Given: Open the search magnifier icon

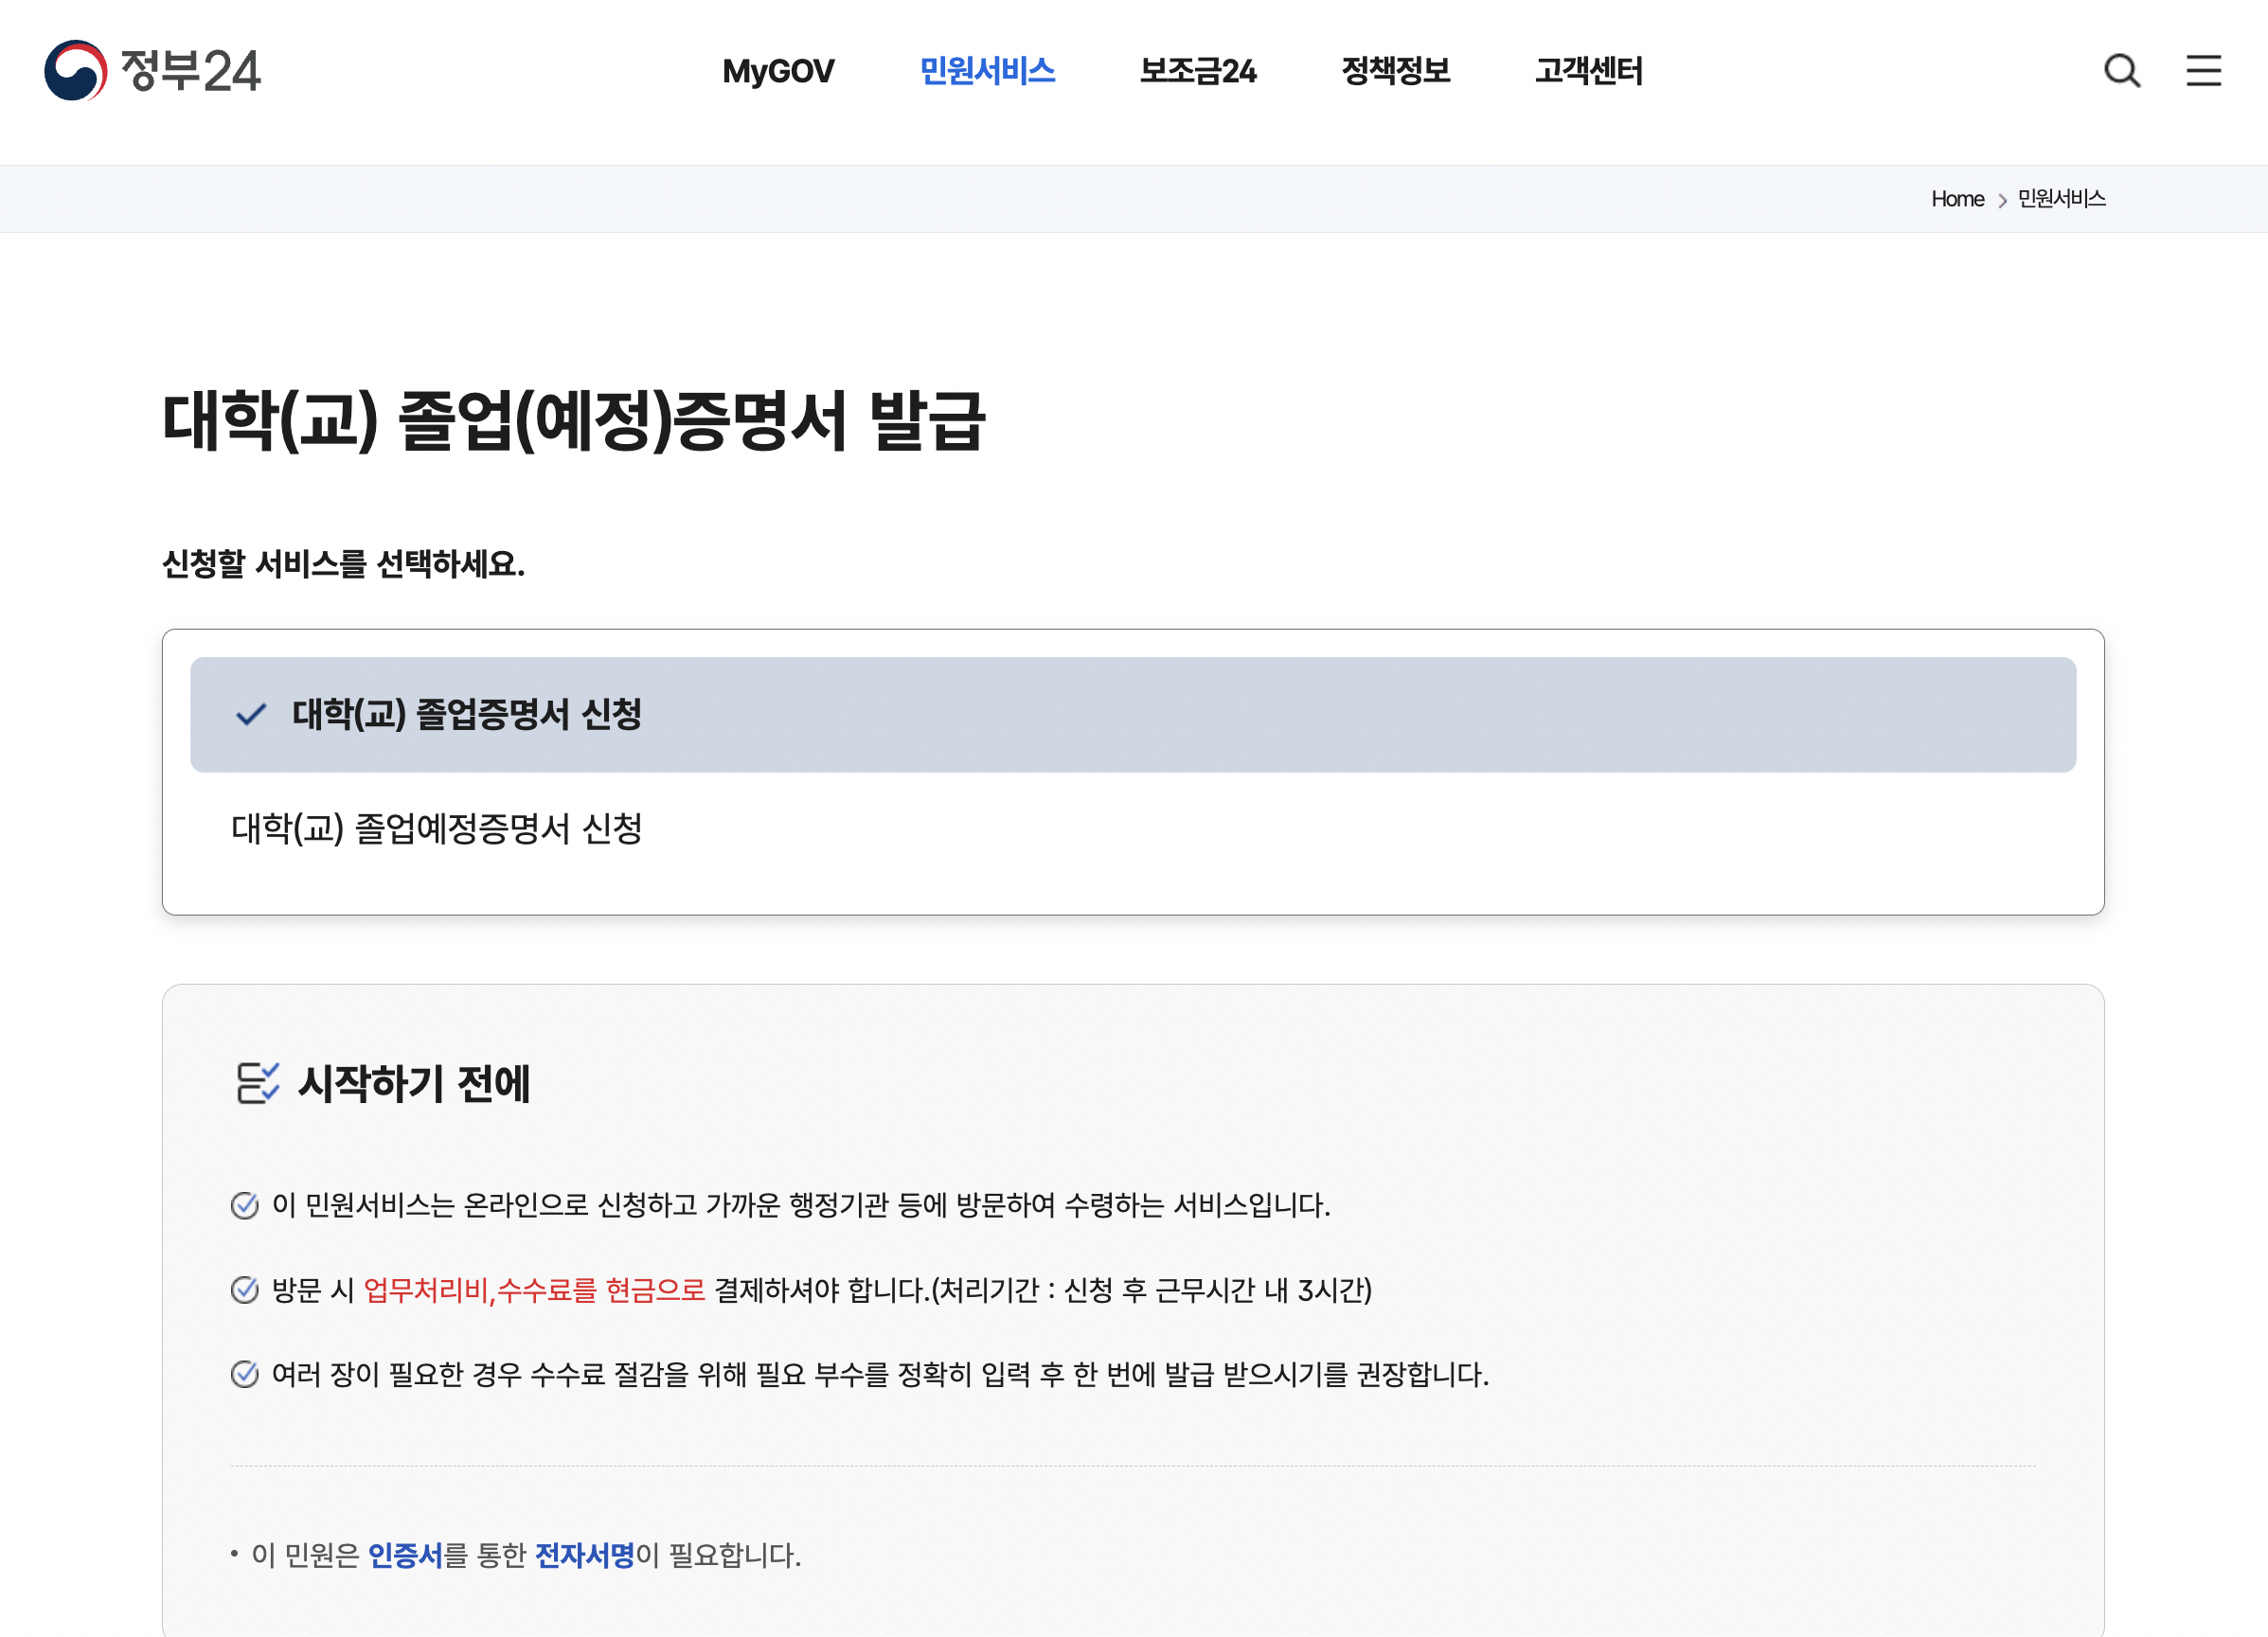Looking at the screenshot, I should 2121,71.
